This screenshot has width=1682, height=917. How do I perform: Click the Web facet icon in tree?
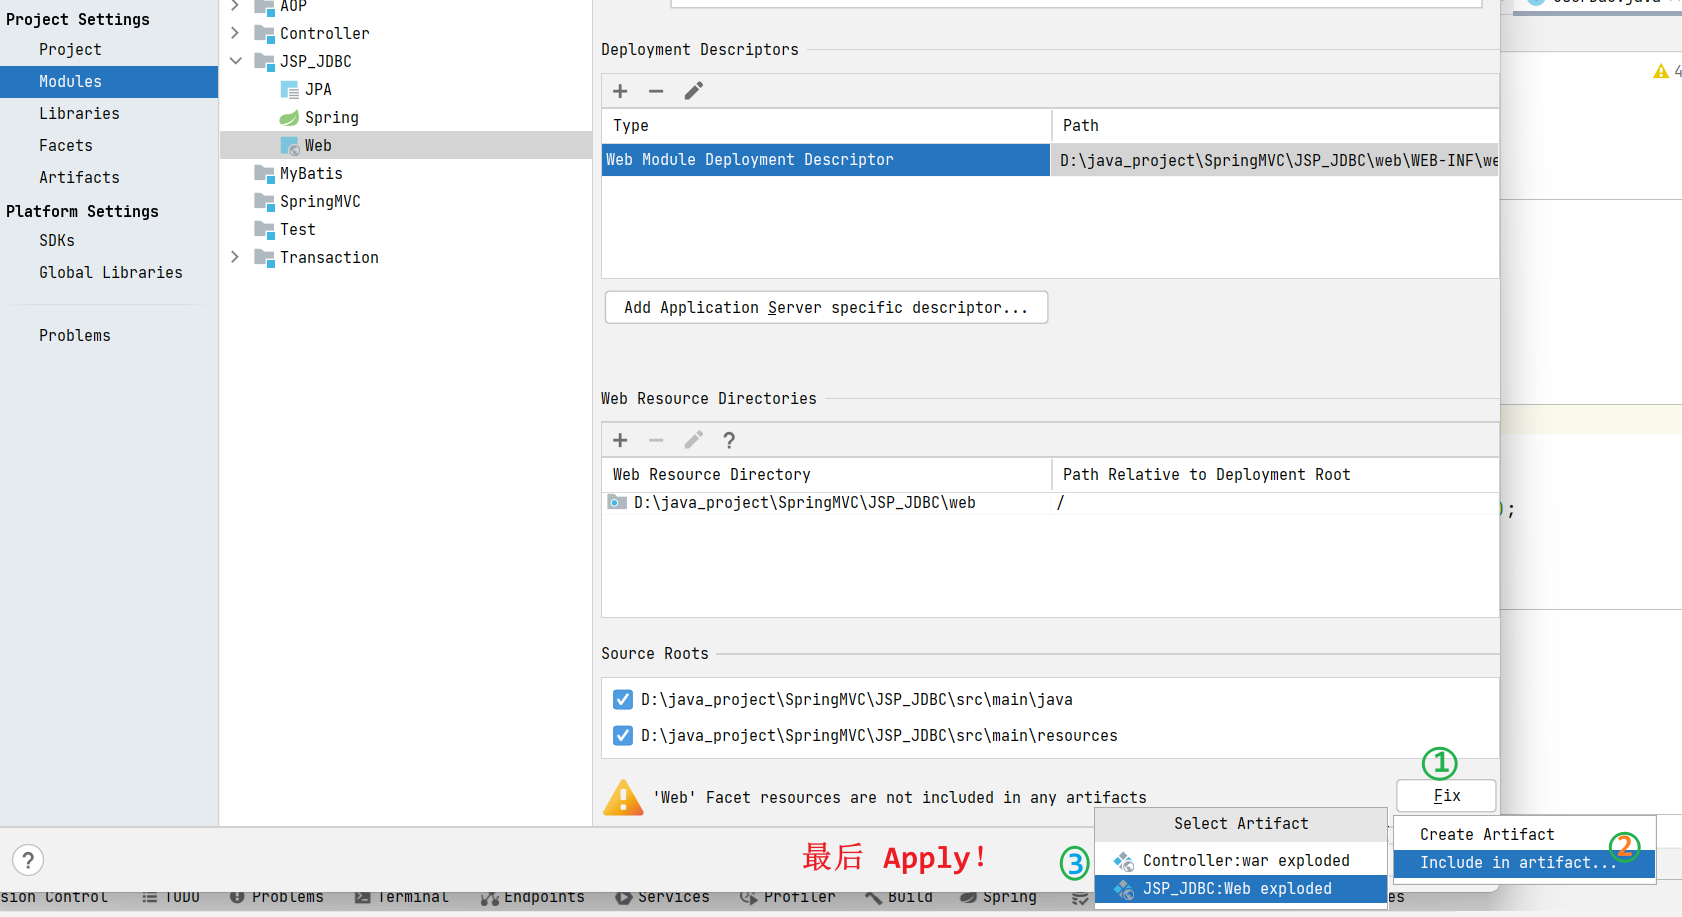290,146
